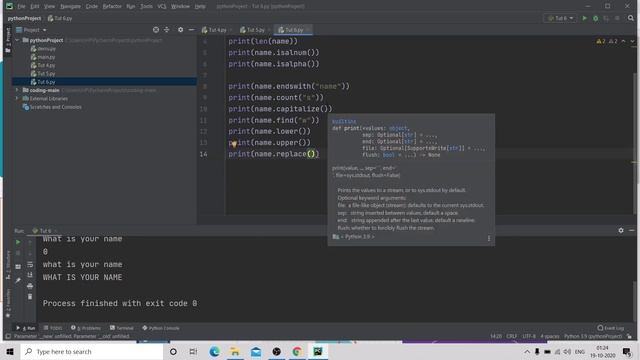Click the intention lightbulb on line 13
The image size is (640, 360).
point(234,144)
